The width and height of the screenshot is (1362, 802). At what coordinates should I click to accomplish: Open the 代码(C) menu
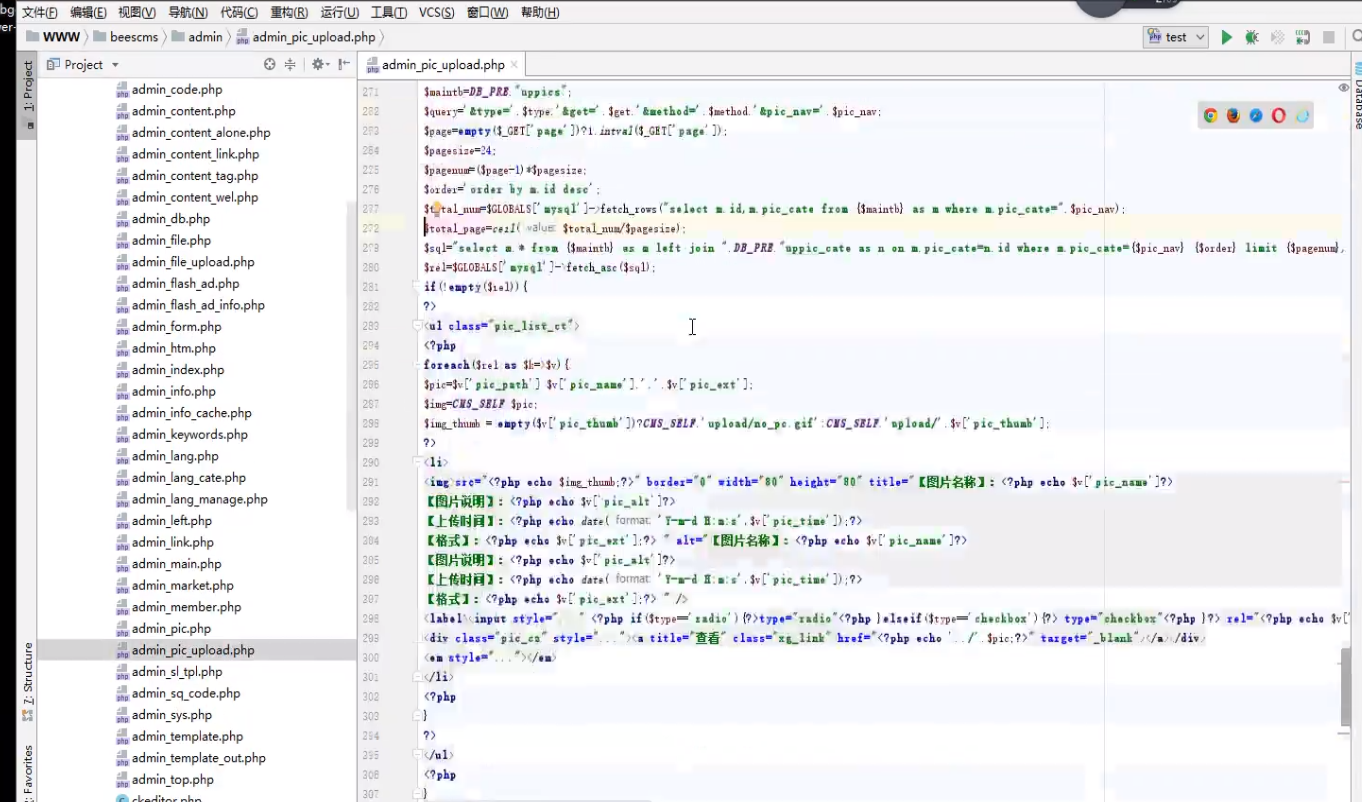239,12
